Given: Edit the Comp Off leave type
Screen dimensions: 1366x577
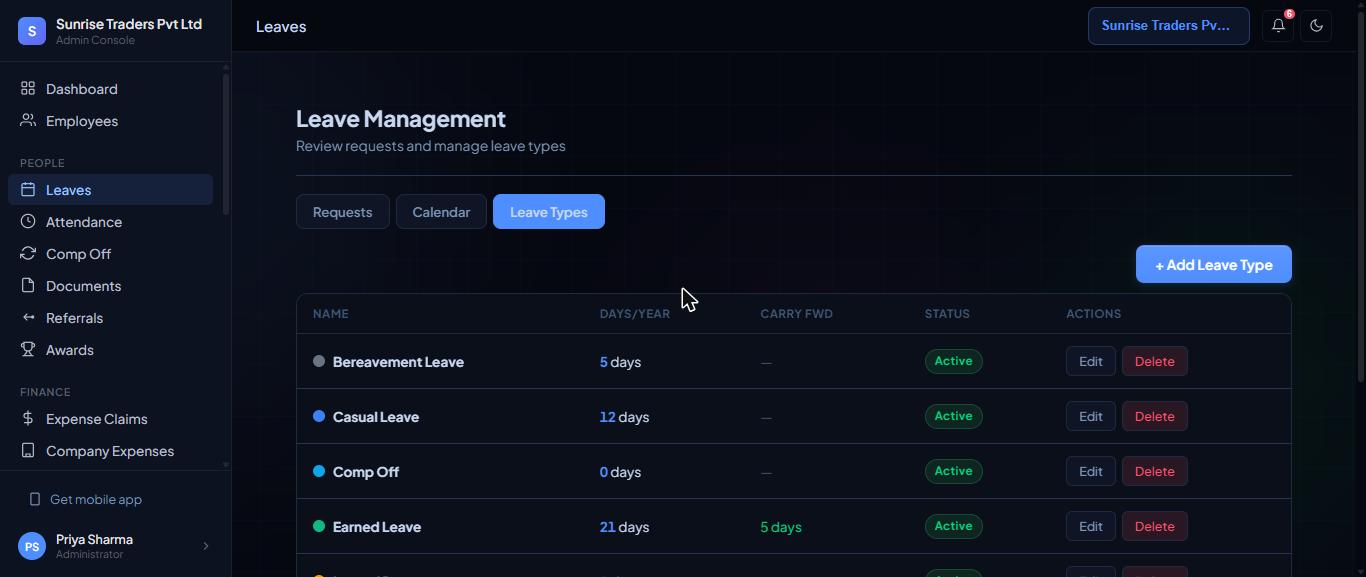Looking at the screenshot, I should coord(1091,471).
